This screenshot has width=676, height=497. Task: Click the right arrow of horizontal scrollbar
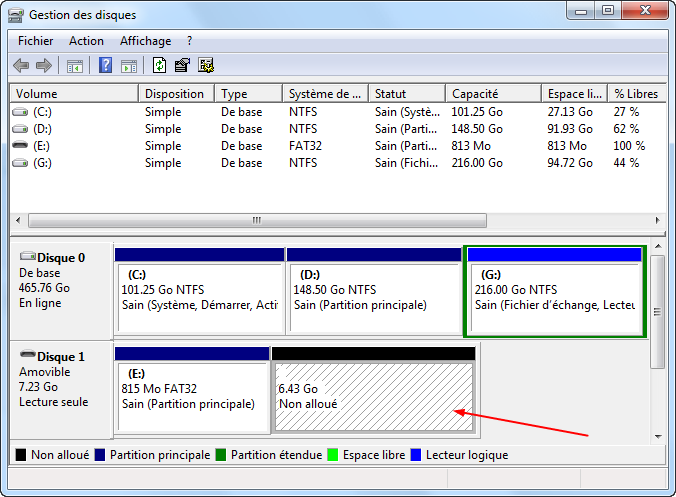coord(657,220)
